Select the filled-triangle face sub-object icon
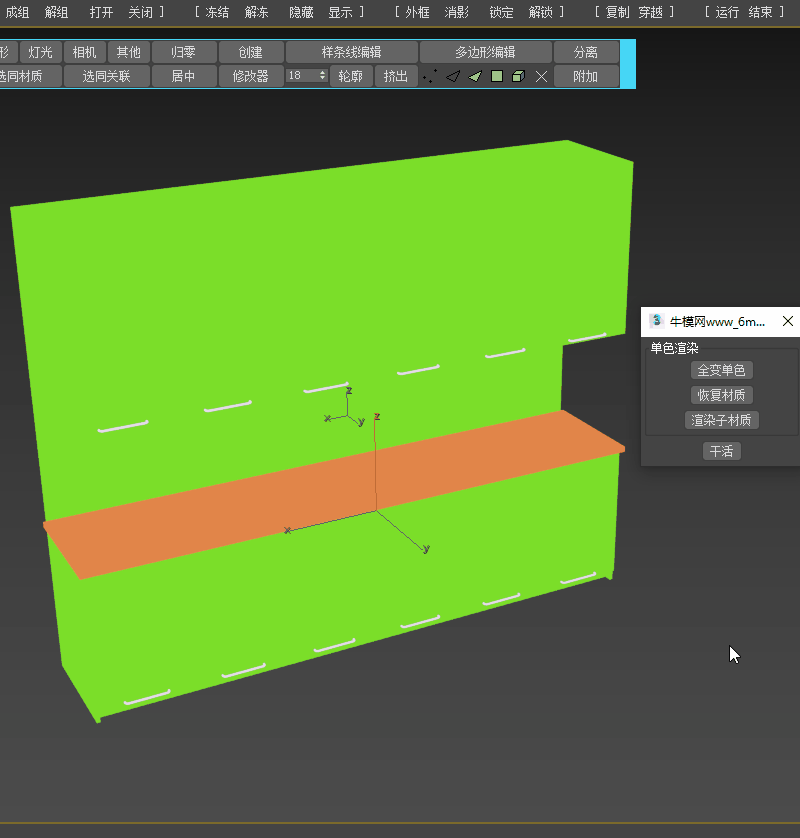Viewport: 800px width, 838px height. pos(473,76)
